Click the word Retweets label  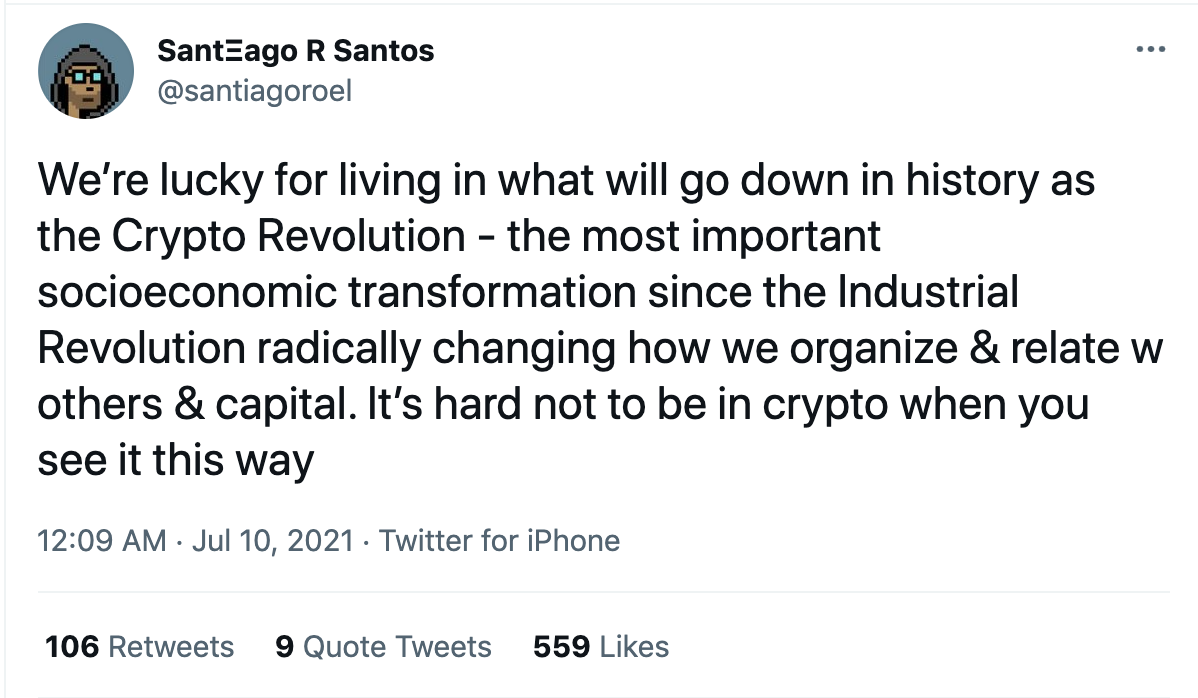pos(171,647)
